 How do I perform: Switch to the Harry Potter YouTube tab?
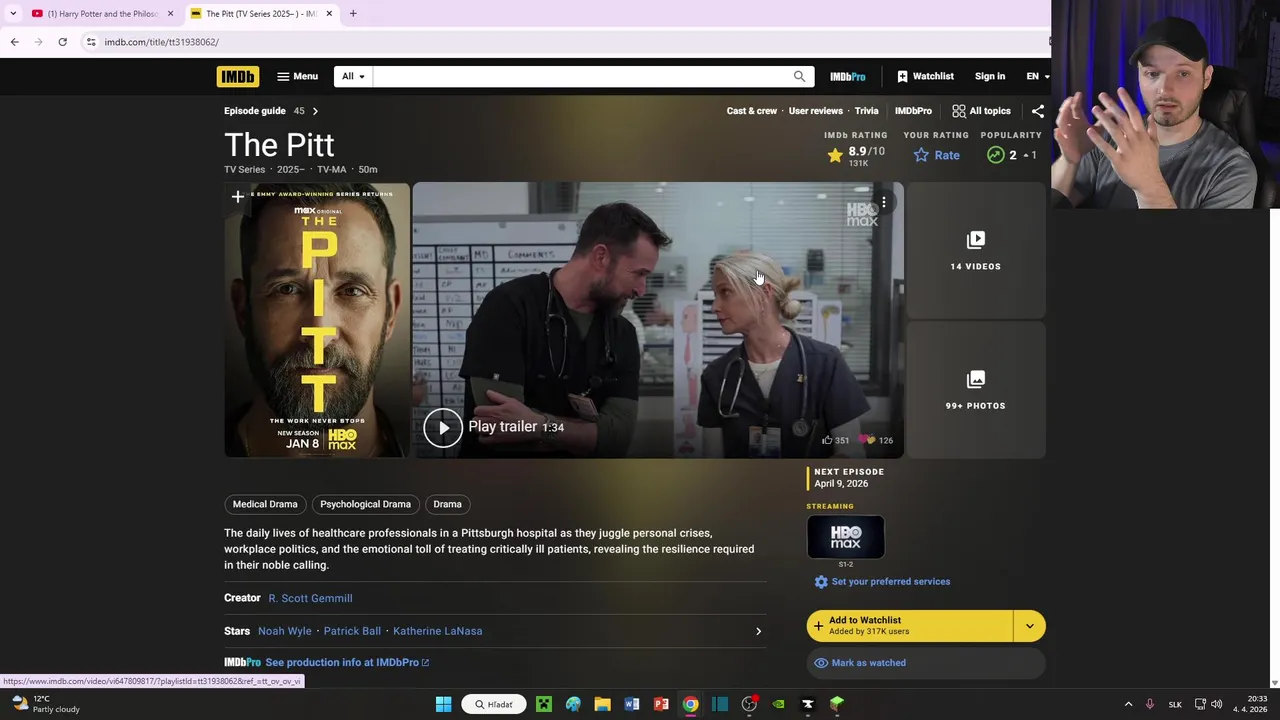click(x=100, y=14)
